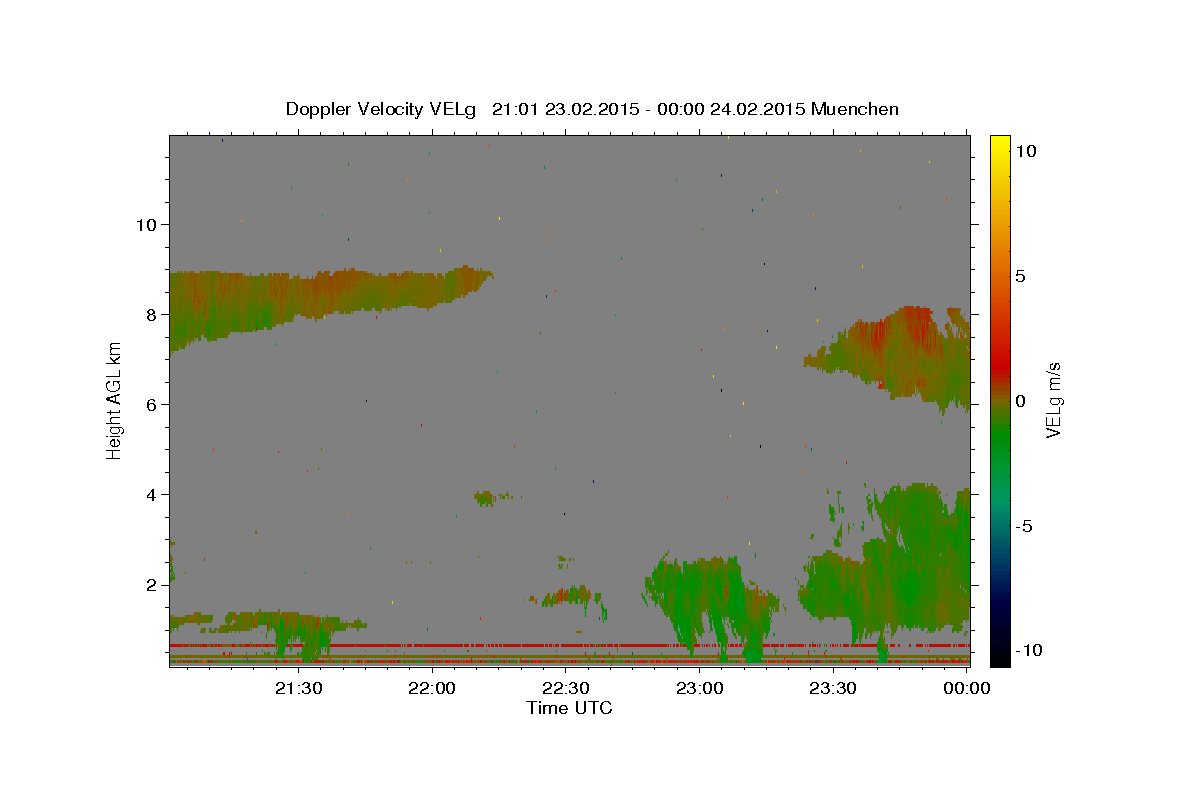Click the colorbar value 5 label
Viewport: 1200px width, 800px height.
pos(1021,276)
